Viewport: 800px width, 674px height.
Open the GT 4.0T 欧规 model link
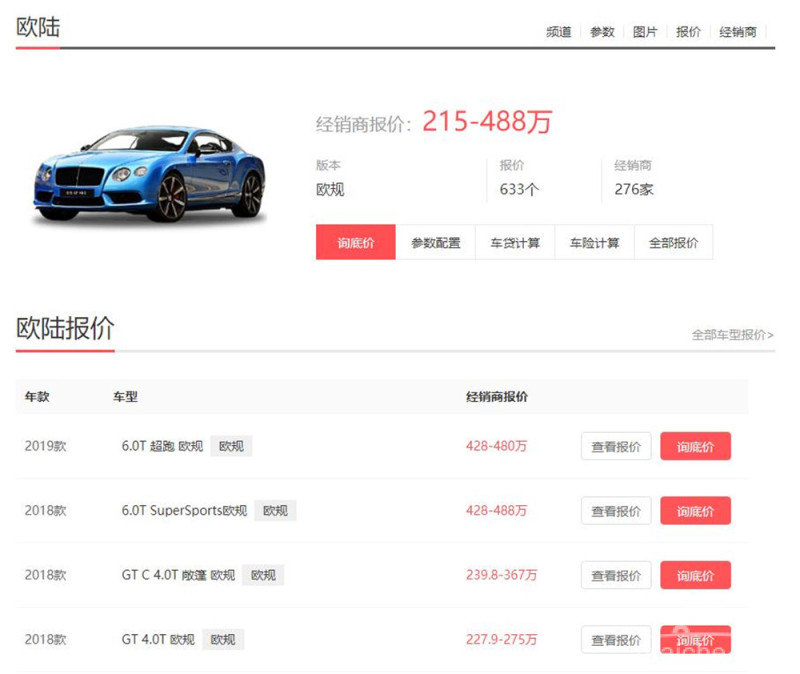(158, 639)
